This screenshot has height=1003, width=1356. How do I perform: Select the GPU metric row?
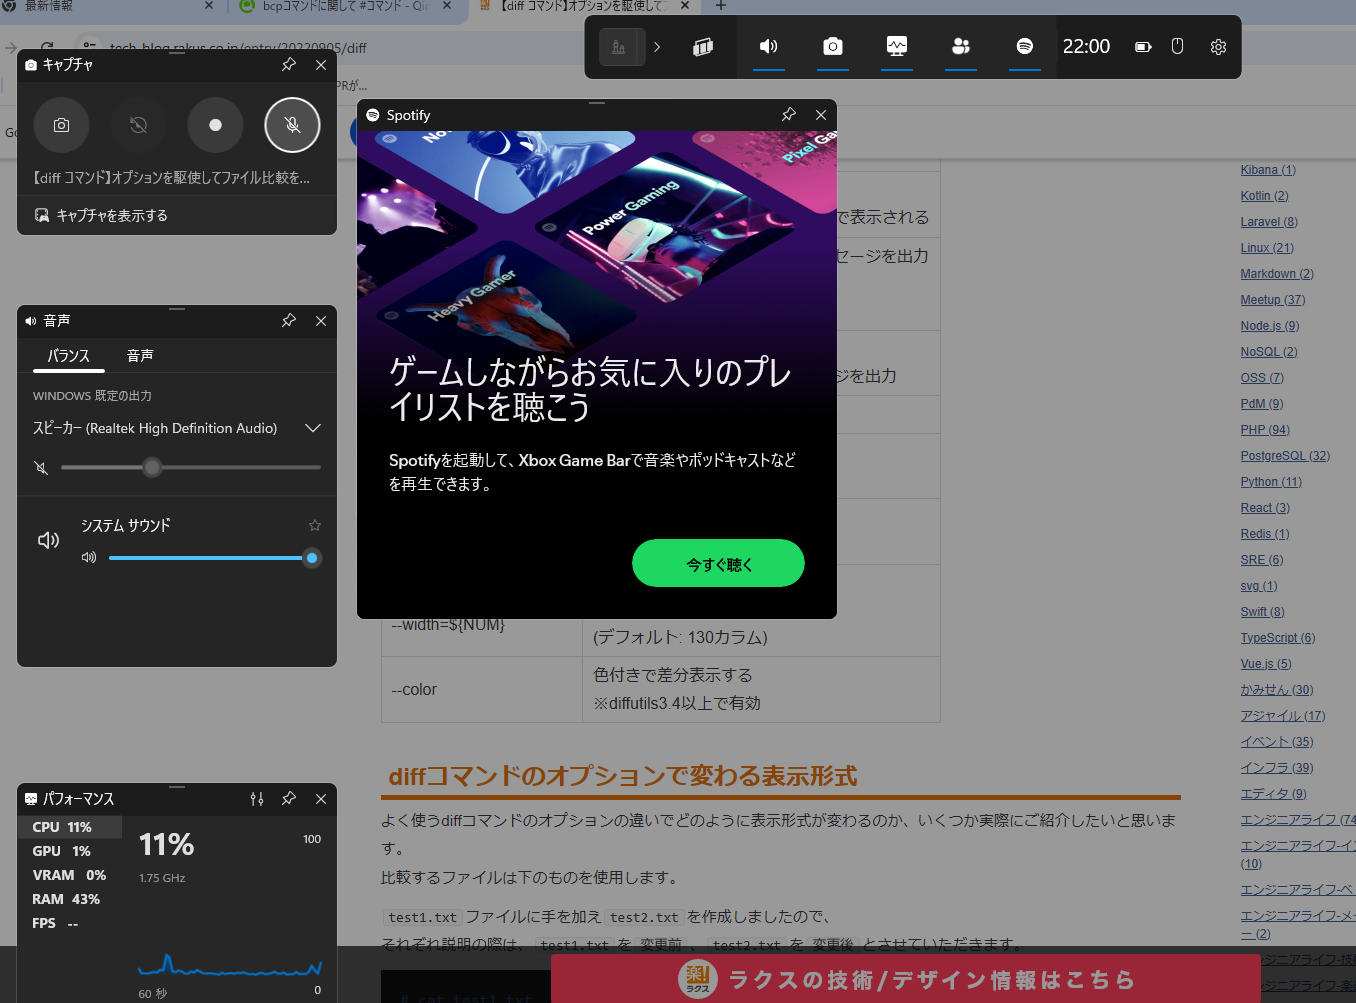tap(70, 851)
